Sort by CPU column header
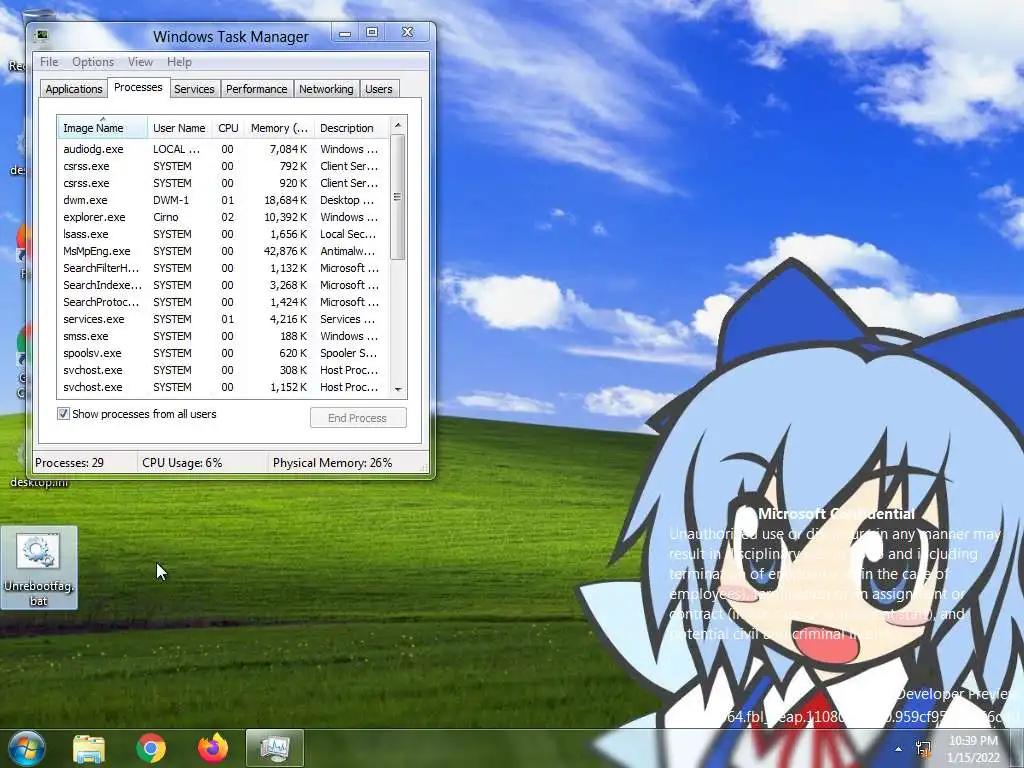The height and width of the screenshot is (768, 1024). 228,128
